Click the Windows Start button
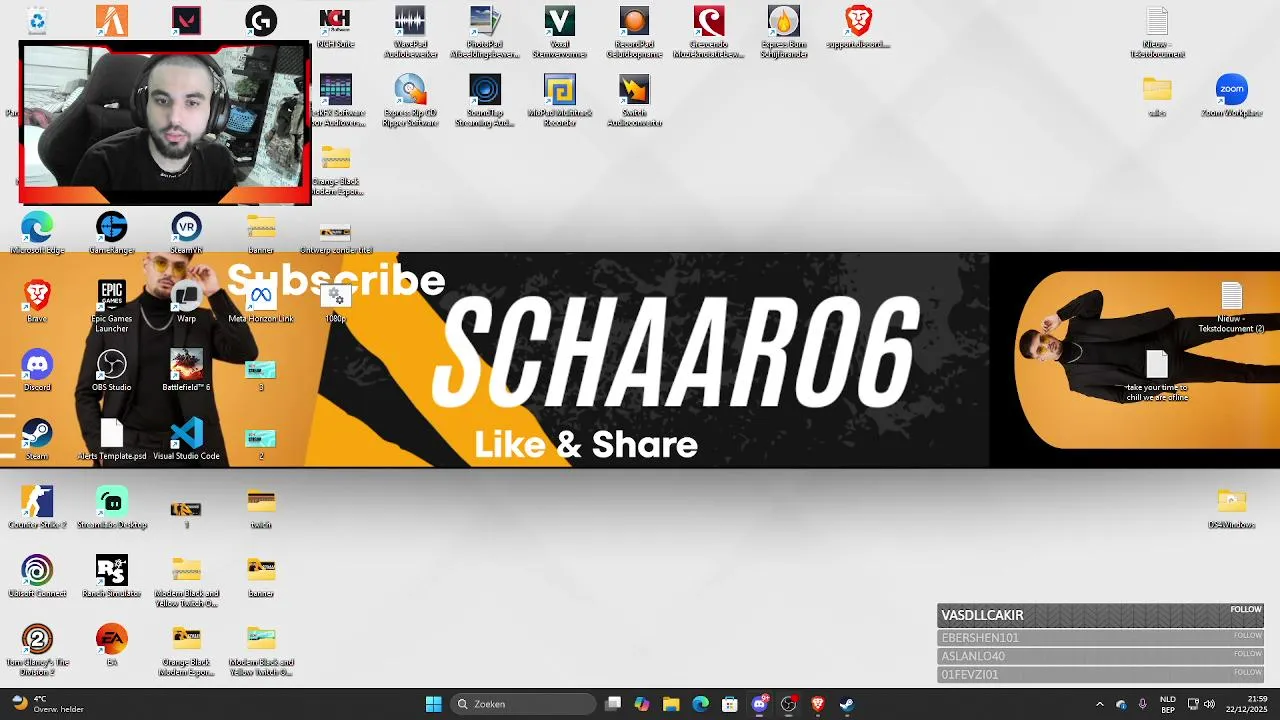1280x720 pixels. [433, 704]
